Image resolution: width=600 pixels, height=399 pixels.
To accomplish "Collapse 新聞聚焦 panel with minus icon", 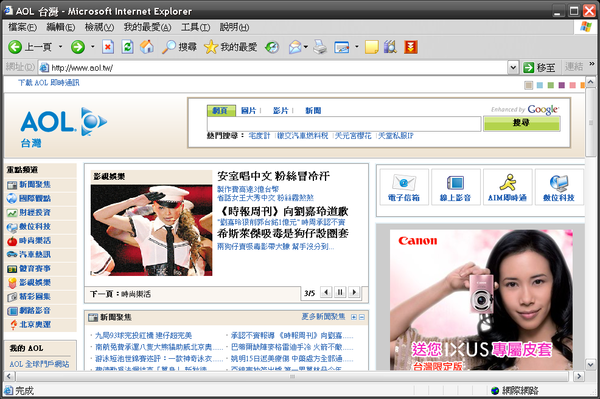I will coord(362,317).
